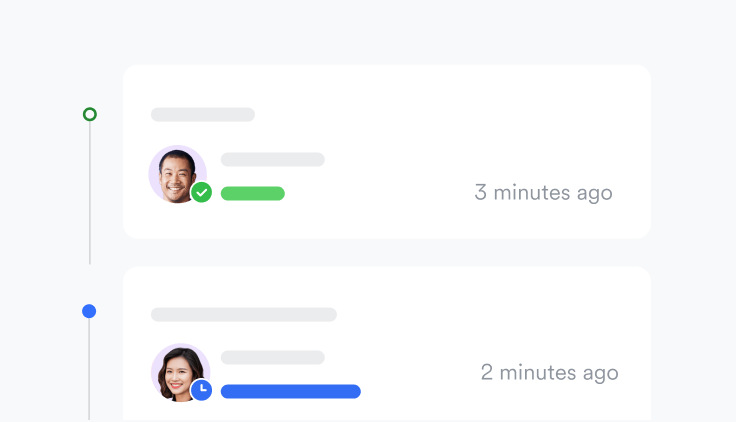The width and height of the screenshot is (736, 422).
Task: Select the solid blue timeline marker
Action: coord(89,311)
